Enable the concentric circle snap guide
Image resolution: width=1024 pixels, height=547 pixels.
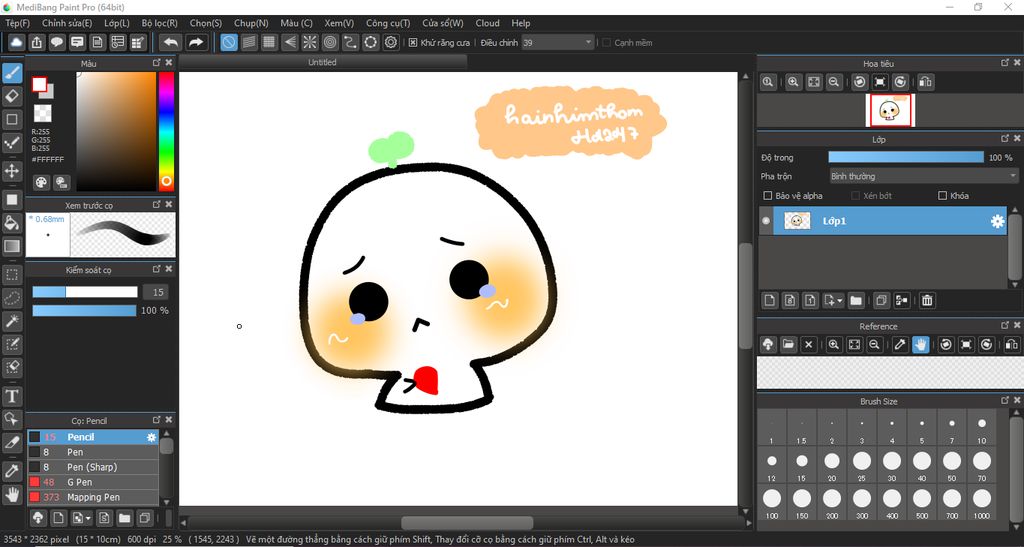[330, 42]
